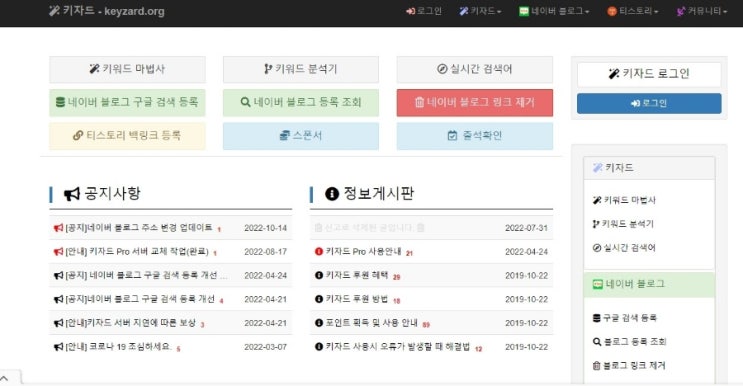Click the compass icon in 실시간 검색어 button
This screenshot has height=386, width=743.
tap(442, 69)
